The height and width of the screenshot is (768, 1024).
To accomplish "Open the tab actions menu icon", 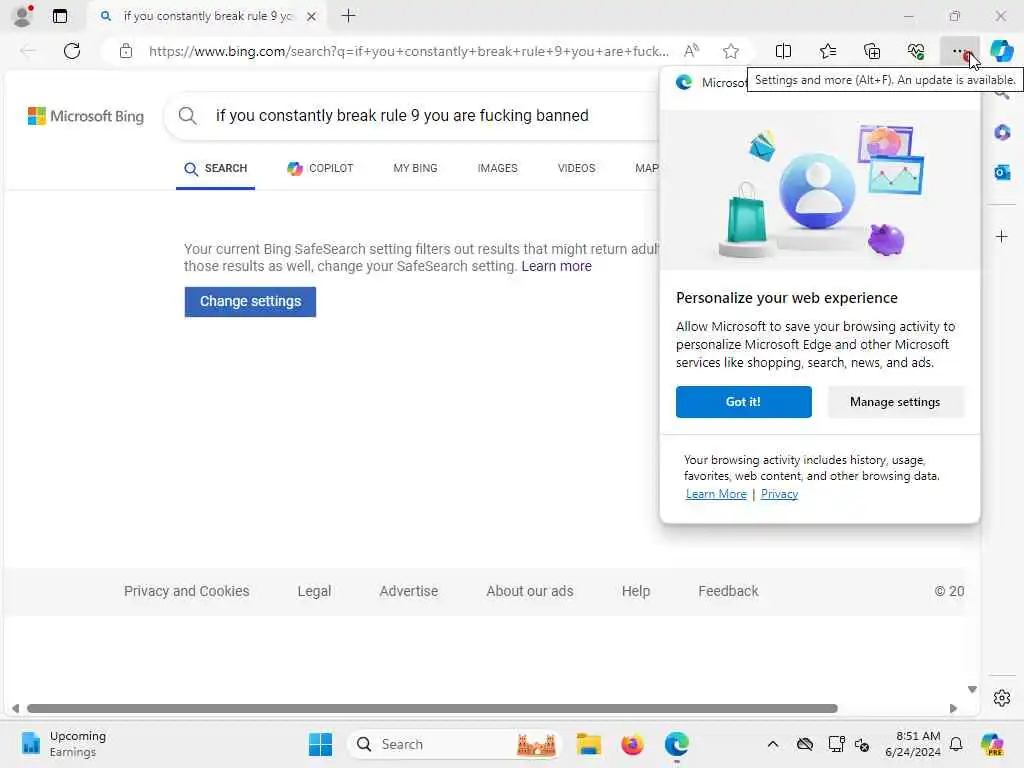I will [59, 16].
